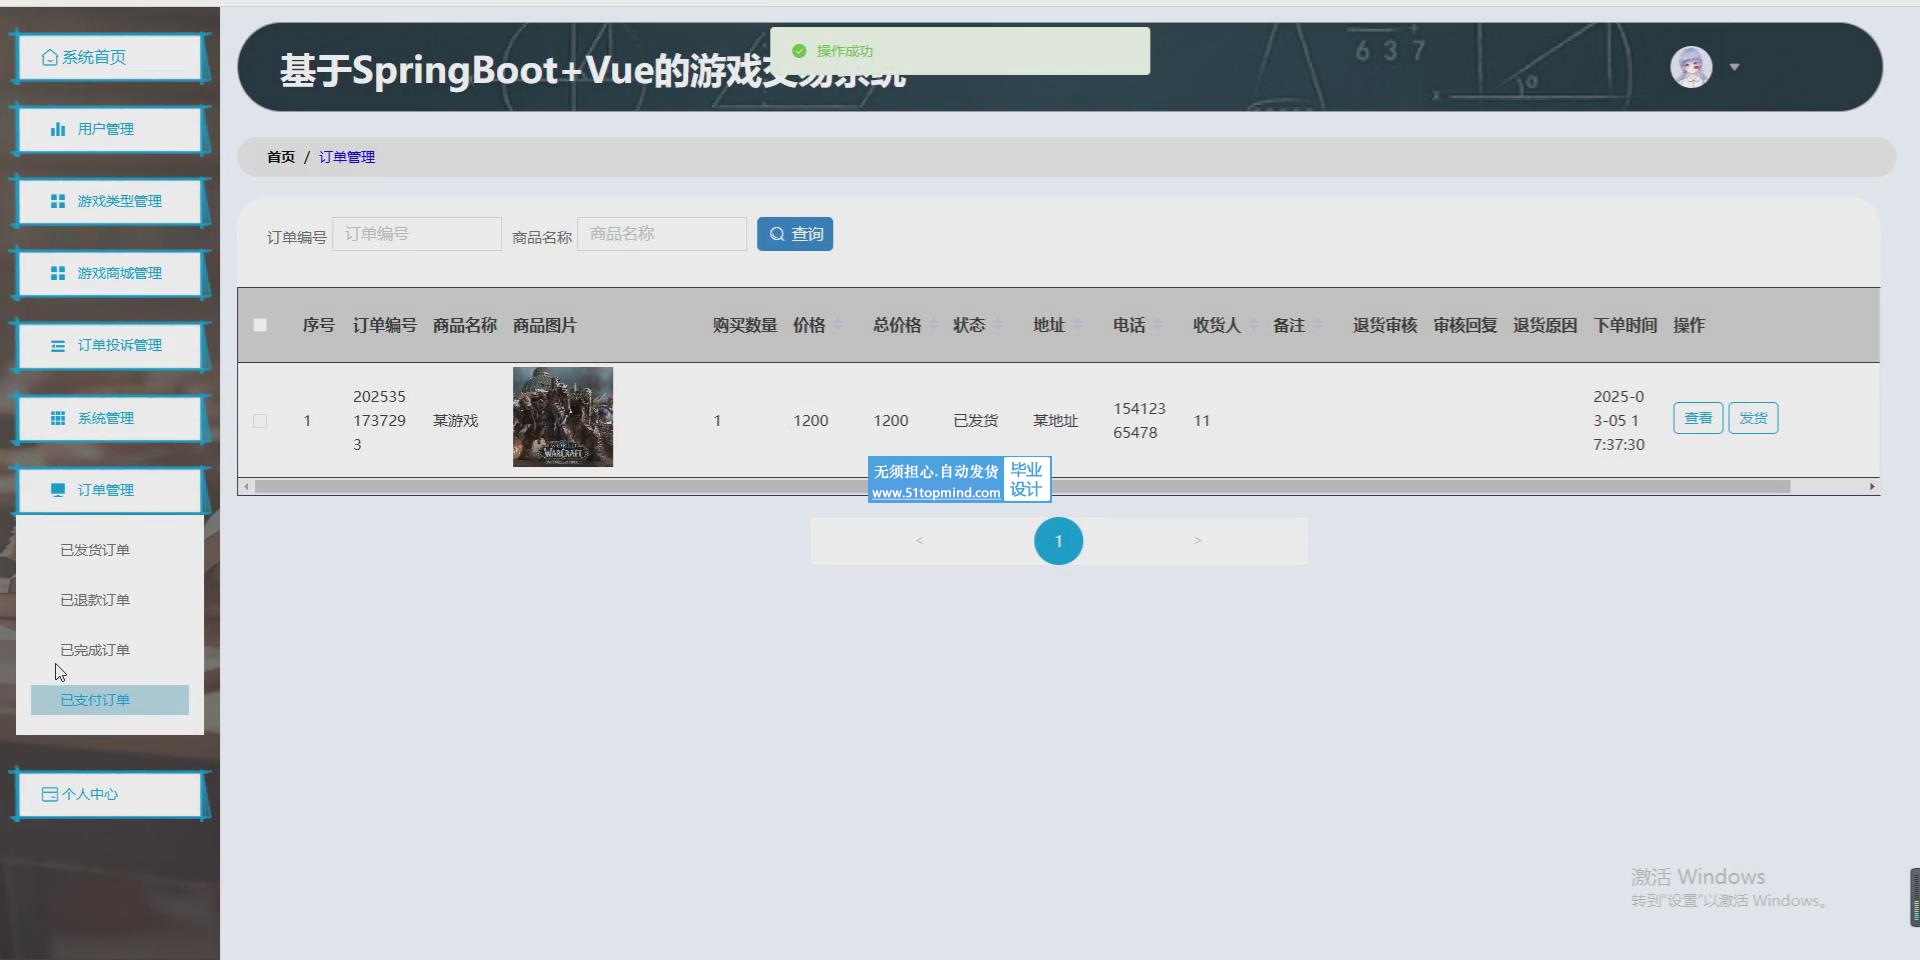Viewport: 1920px width, 960px height.
Task: Sort table by 价格 column arrows
Action: click(x=838, y=325)
